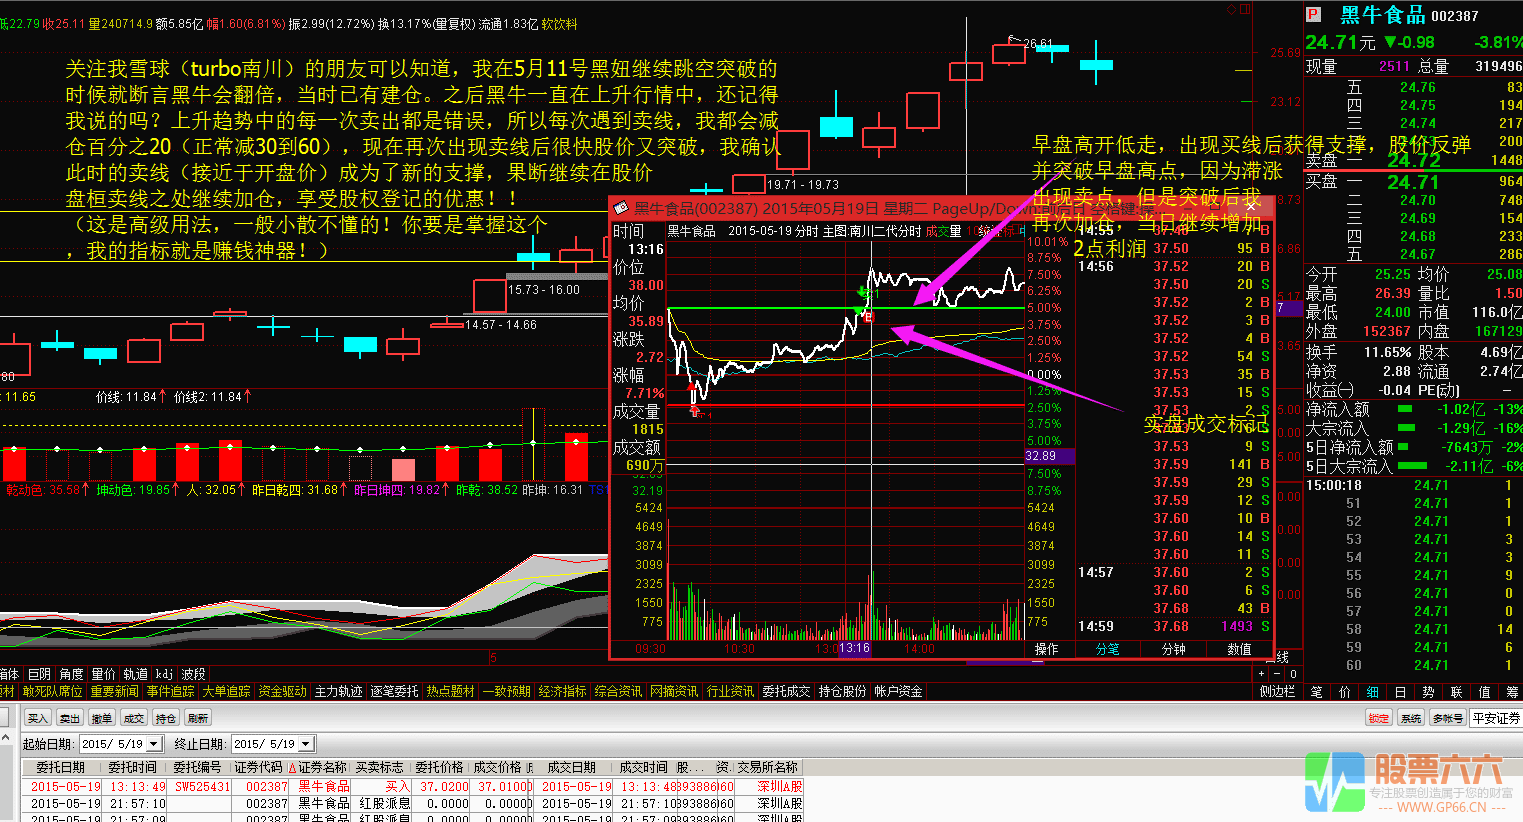This screenshot has width=1523, height=822.
Task: Select the 事件追踪 tab
Action: pyautogui.click(x=171, y=691)
